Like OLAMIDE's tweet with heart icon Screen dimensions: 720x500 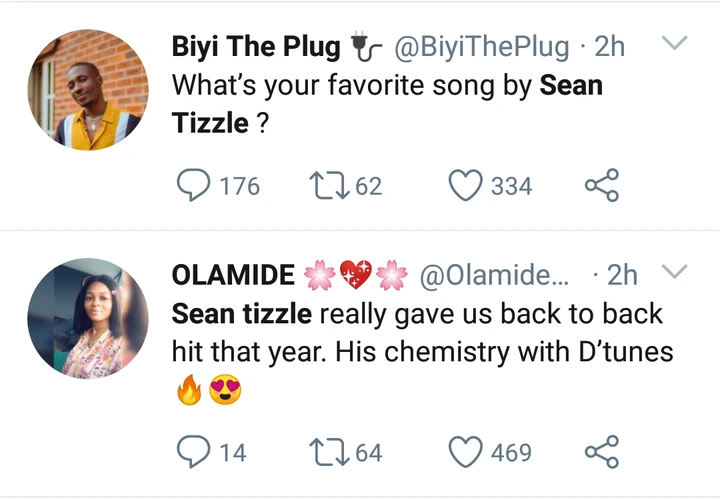click(x=464, y=452)
